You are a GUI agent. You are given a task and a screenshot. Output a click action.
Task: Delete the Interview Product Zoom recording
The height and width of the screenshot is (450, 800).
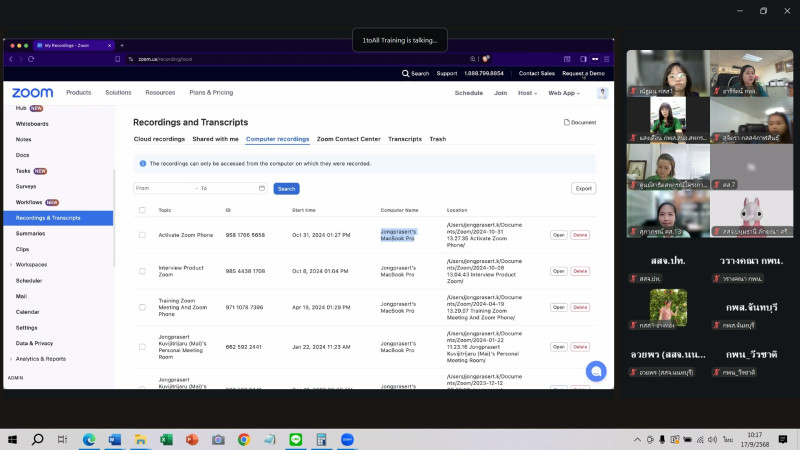pos(580,271)
